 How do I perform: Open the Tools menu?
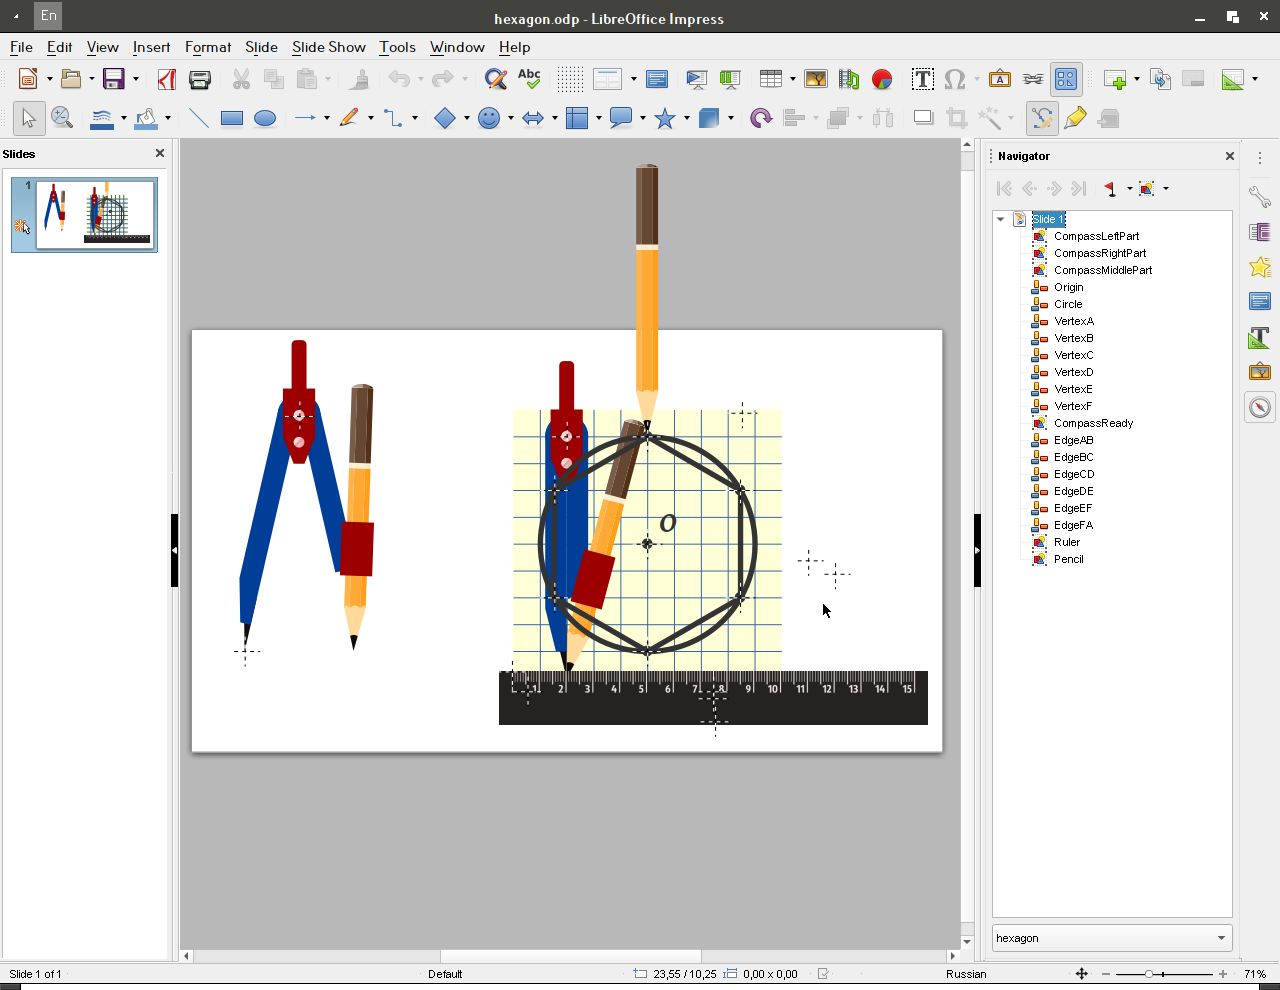tap(397, 47)
